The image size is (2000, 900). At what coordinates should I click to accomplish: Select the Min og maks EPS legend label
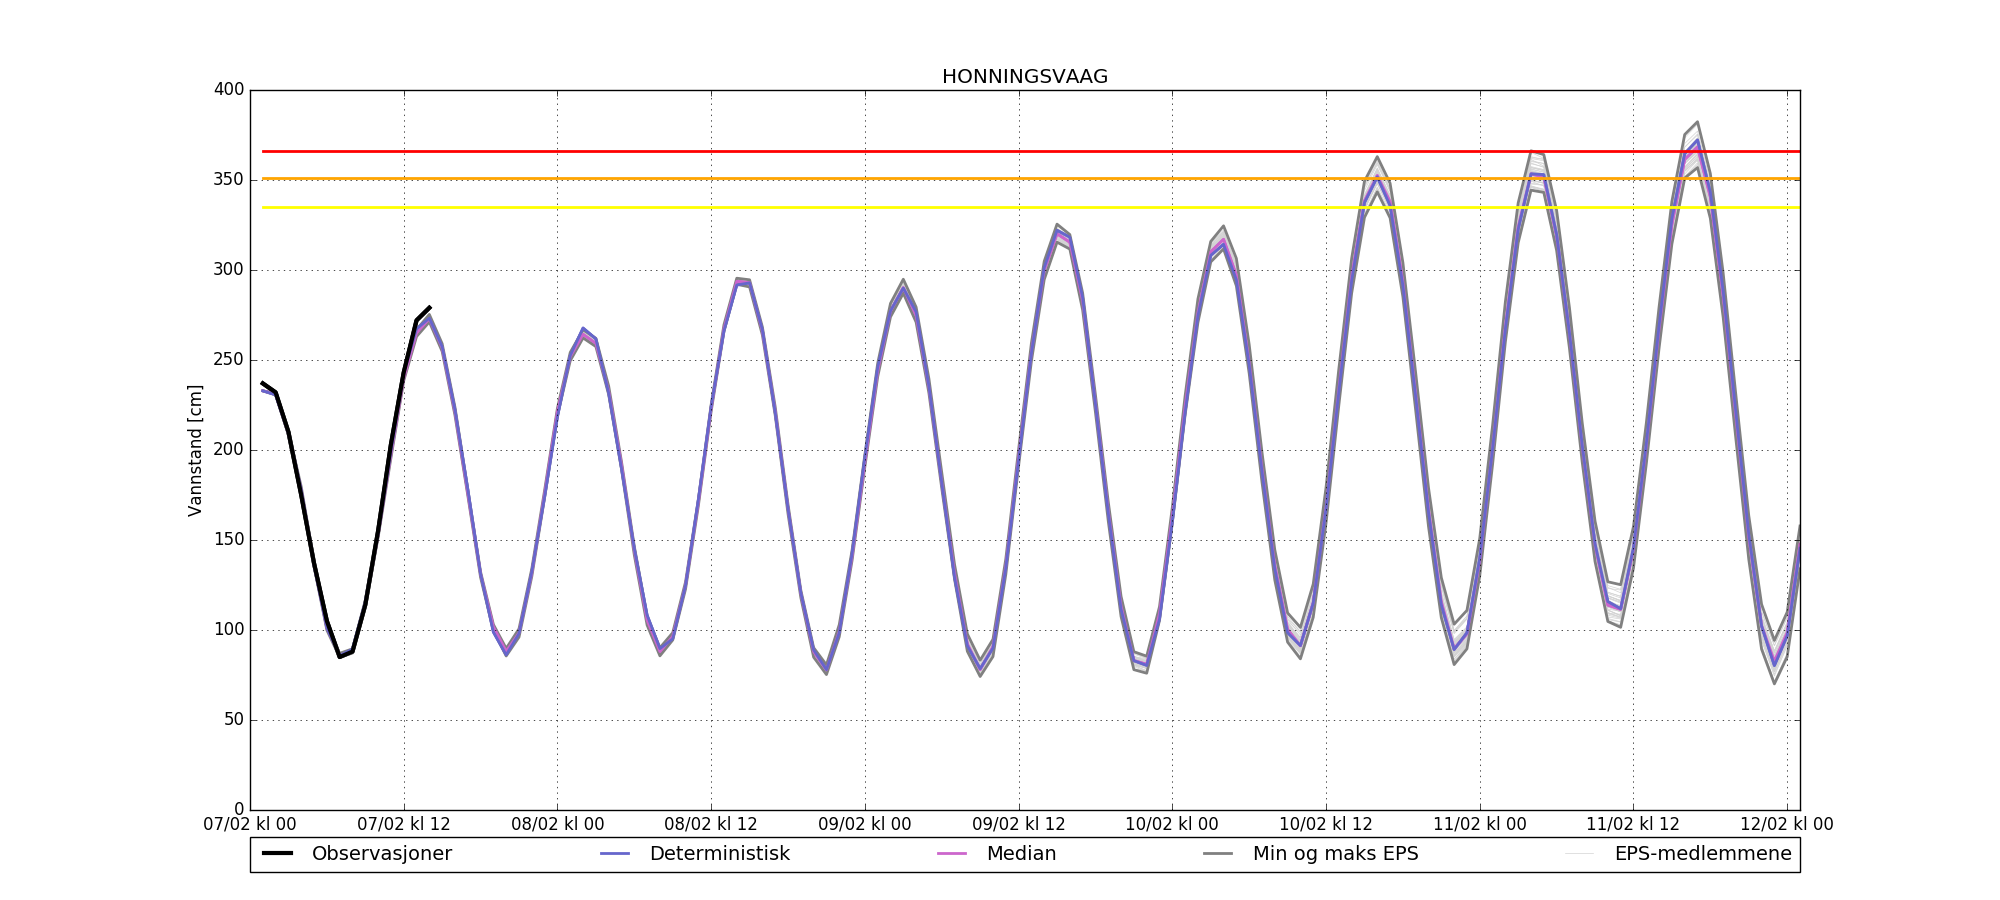pos(1335,854)
